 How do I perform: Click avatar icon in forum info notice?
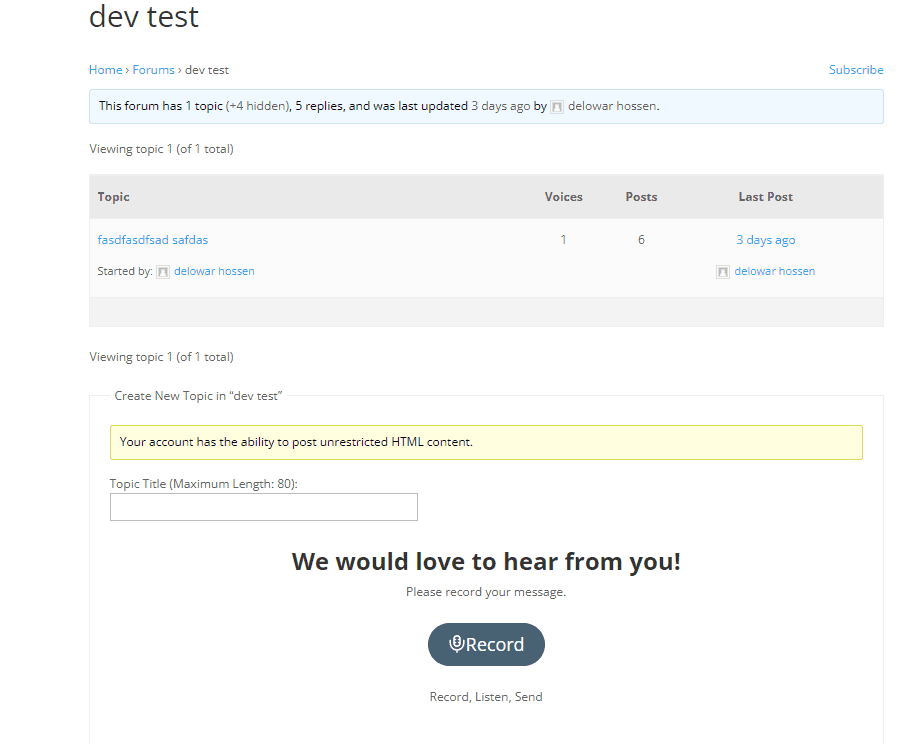pos(557,107)
